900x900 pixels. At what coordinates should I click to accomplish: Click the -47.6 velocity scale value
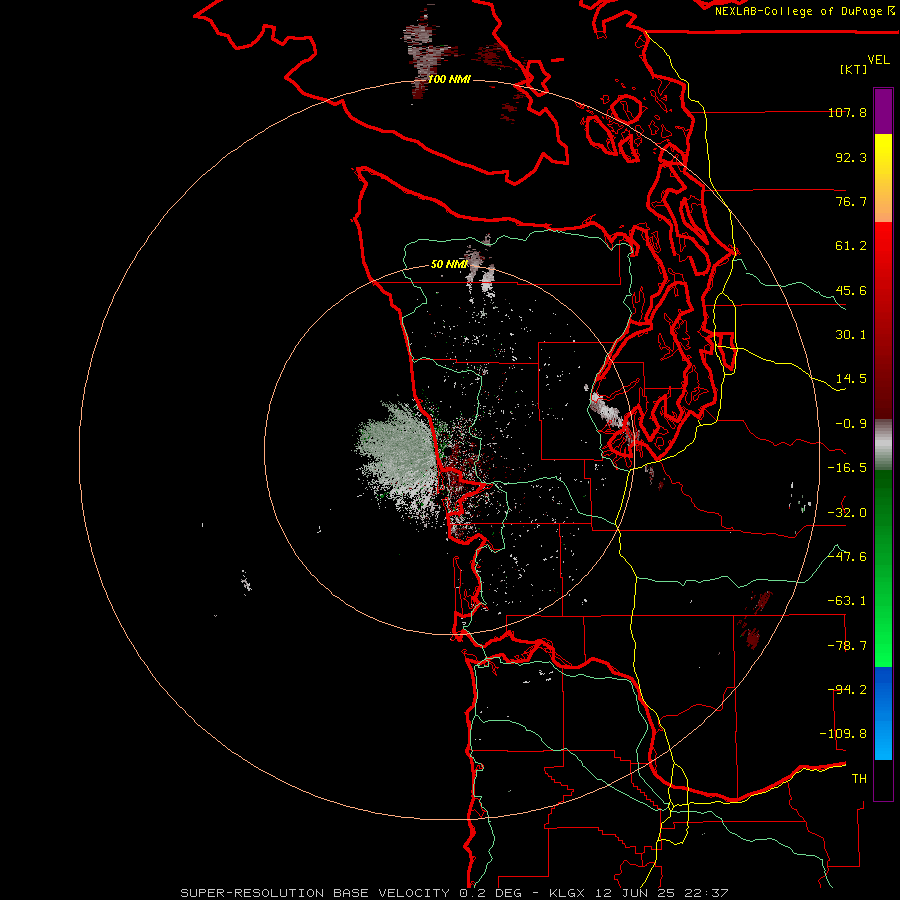tap(847, 557)
